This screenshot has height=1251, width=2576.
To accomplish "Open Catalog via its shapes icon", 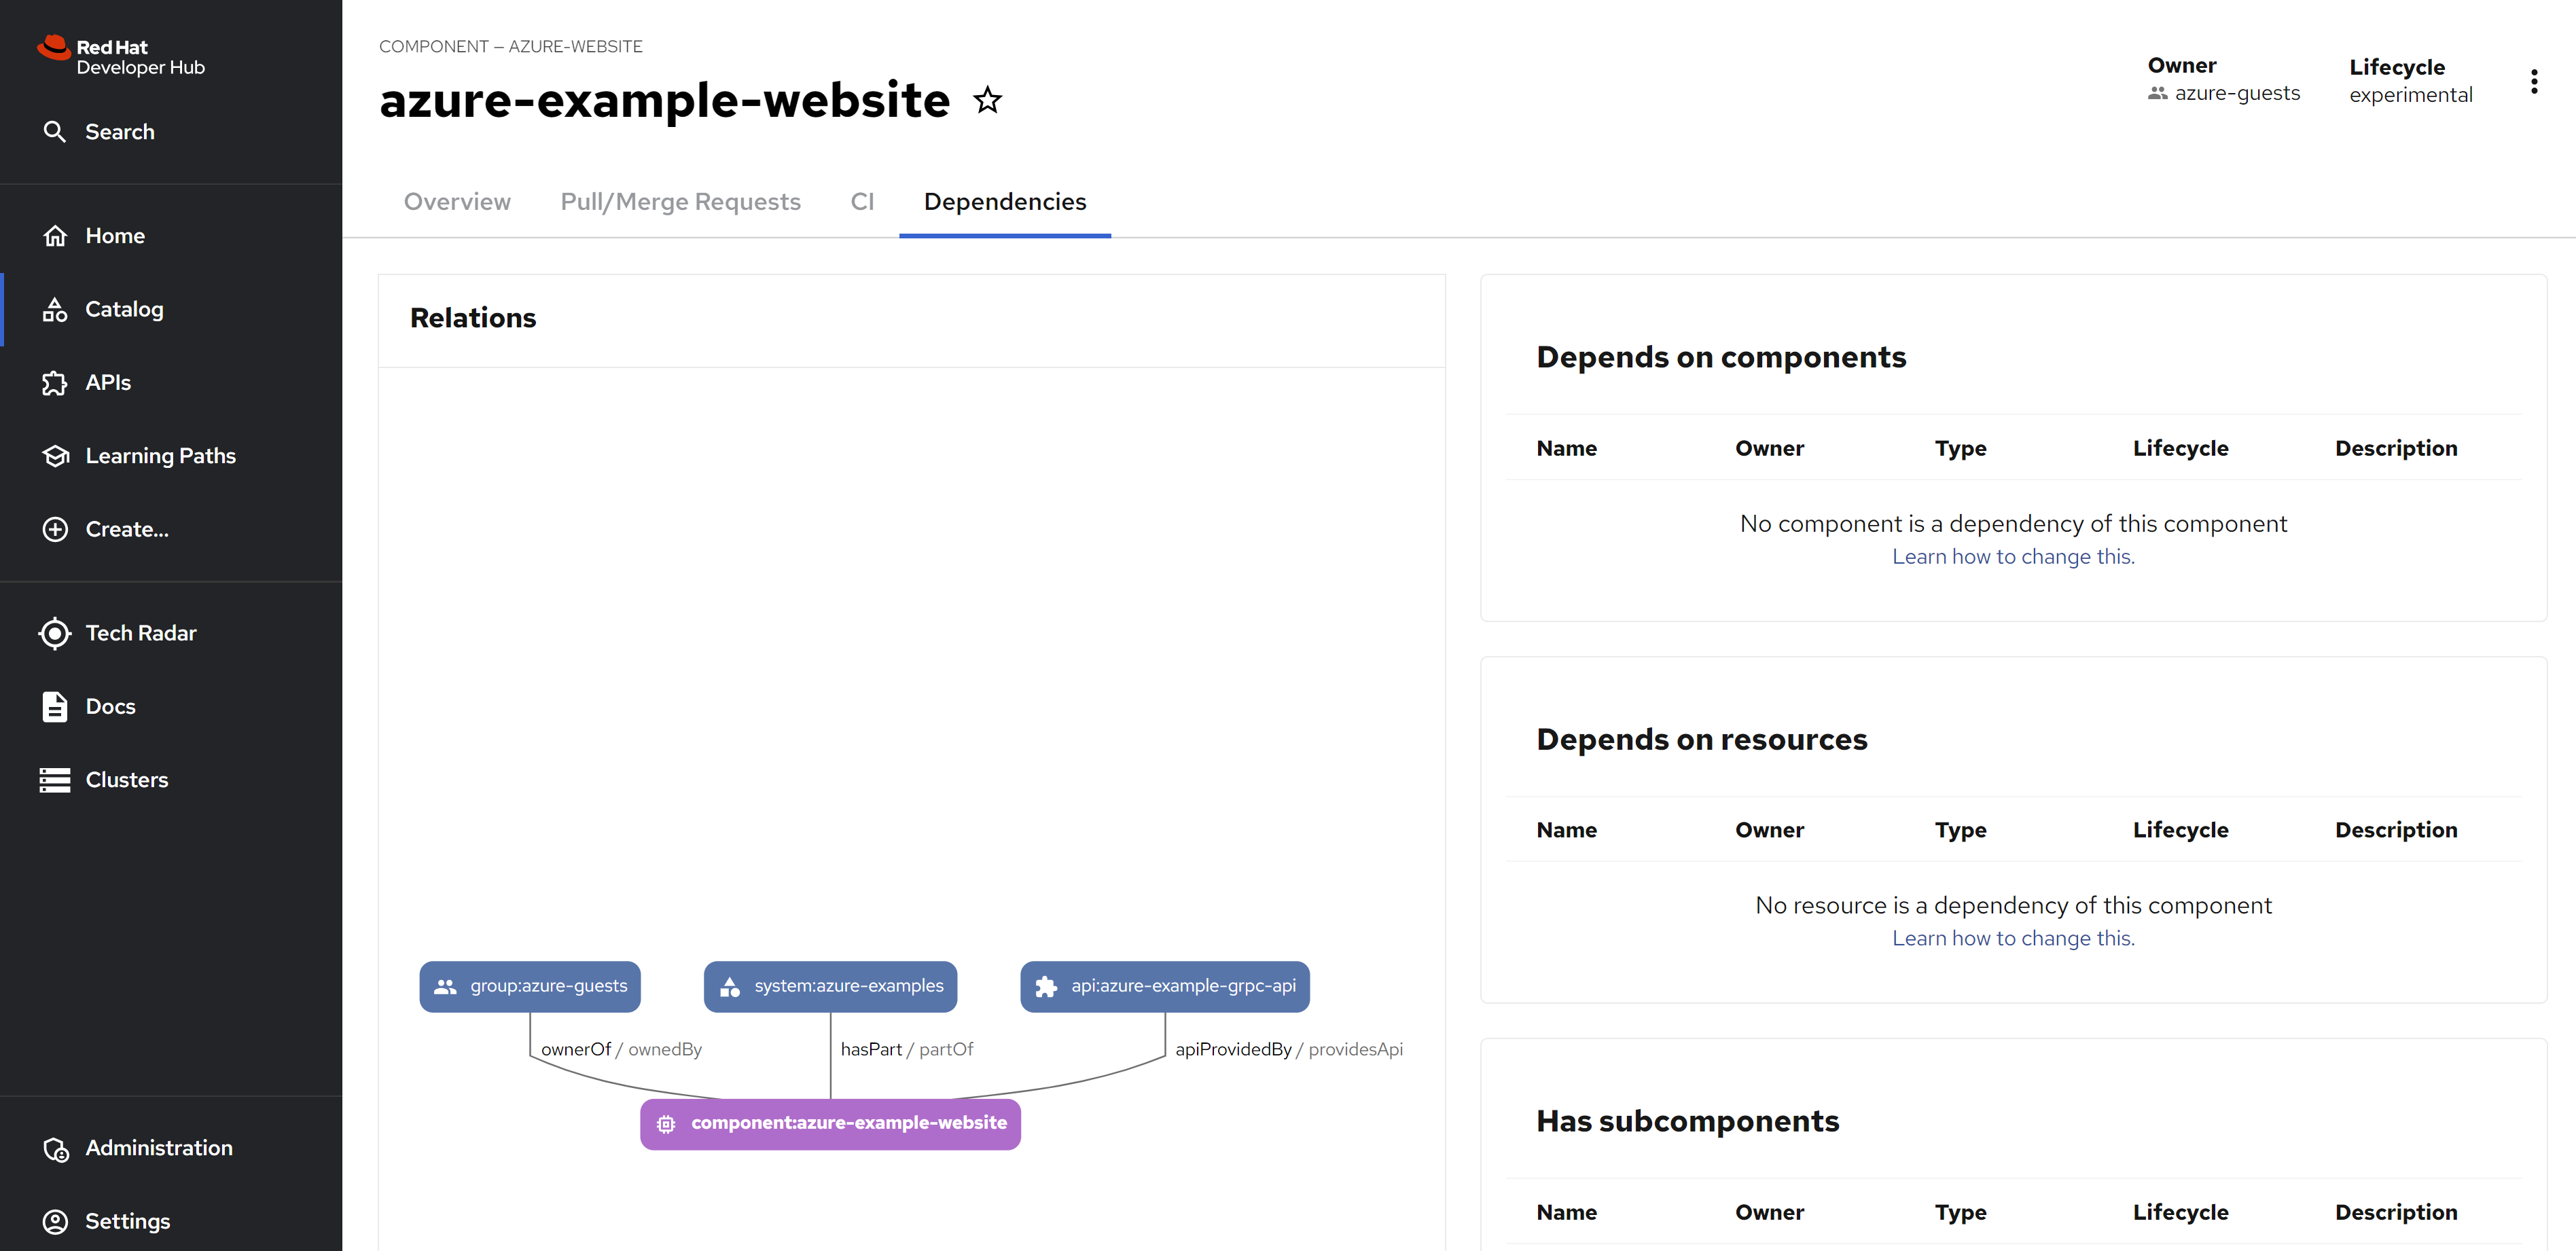I will tap(55, 310).
